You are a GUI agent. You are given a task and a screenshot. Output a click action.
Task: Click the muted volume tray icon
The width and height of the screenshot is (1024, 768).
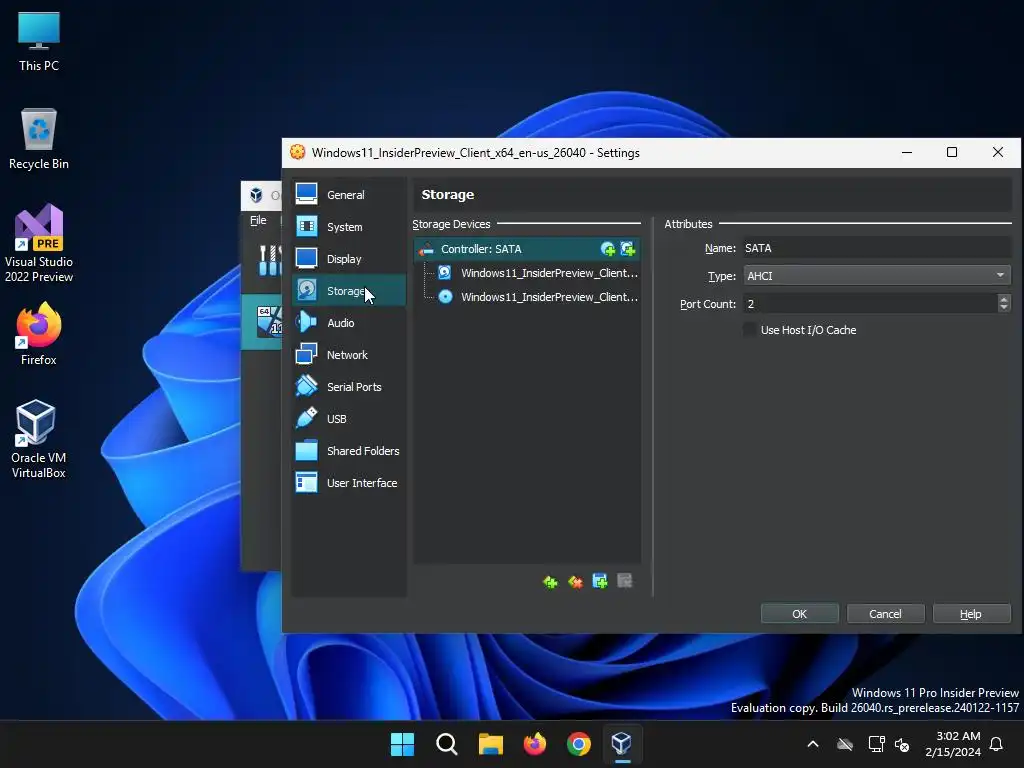point(903,744)
